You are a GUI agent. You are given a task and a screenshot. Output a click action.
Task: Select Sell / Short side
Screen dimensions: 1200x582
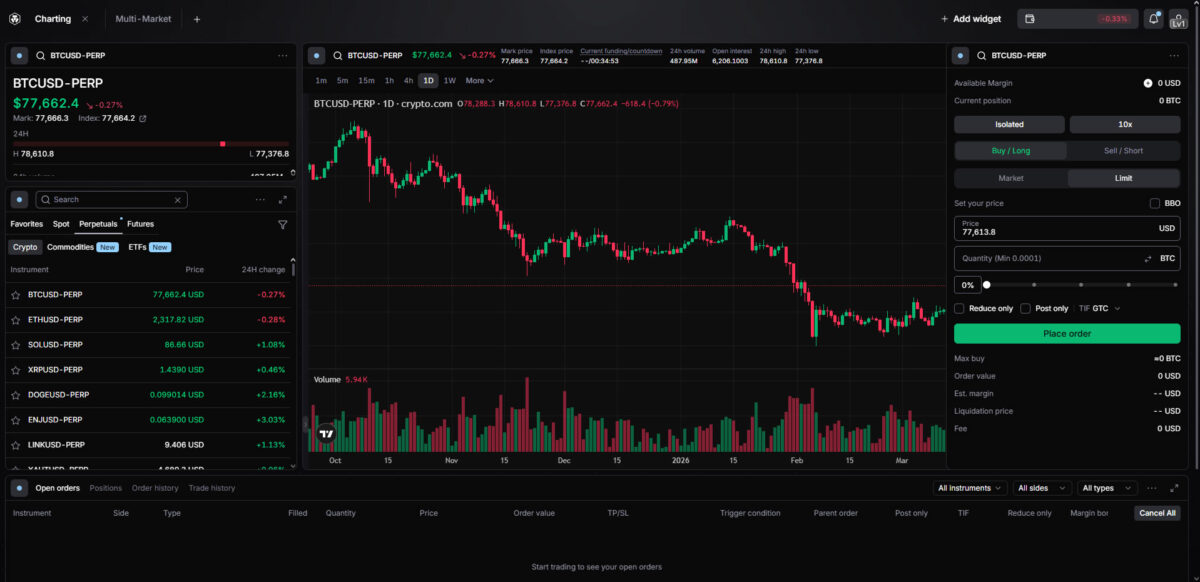pos(1123,151)
